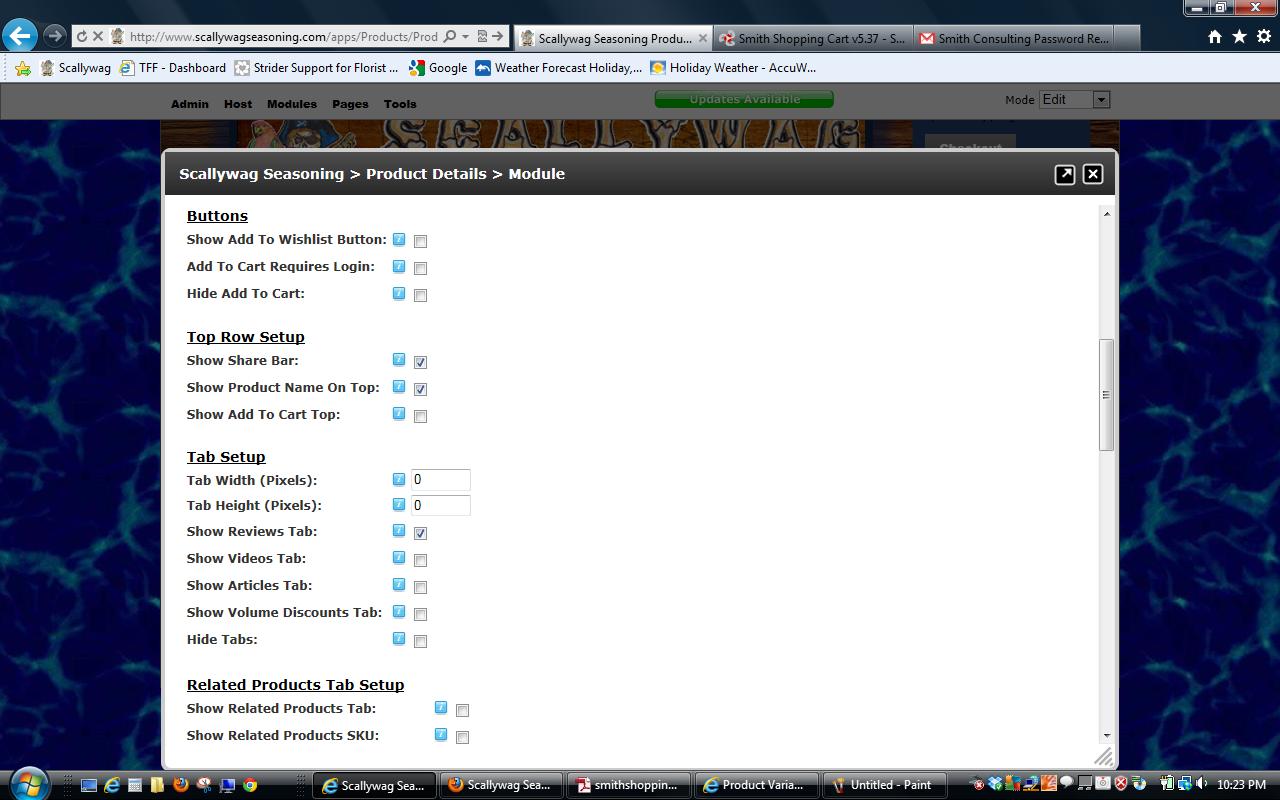Viewport: 1280px width, 800px height.
Task: Launch Firefox from quick launch bar
Action: 181,785
